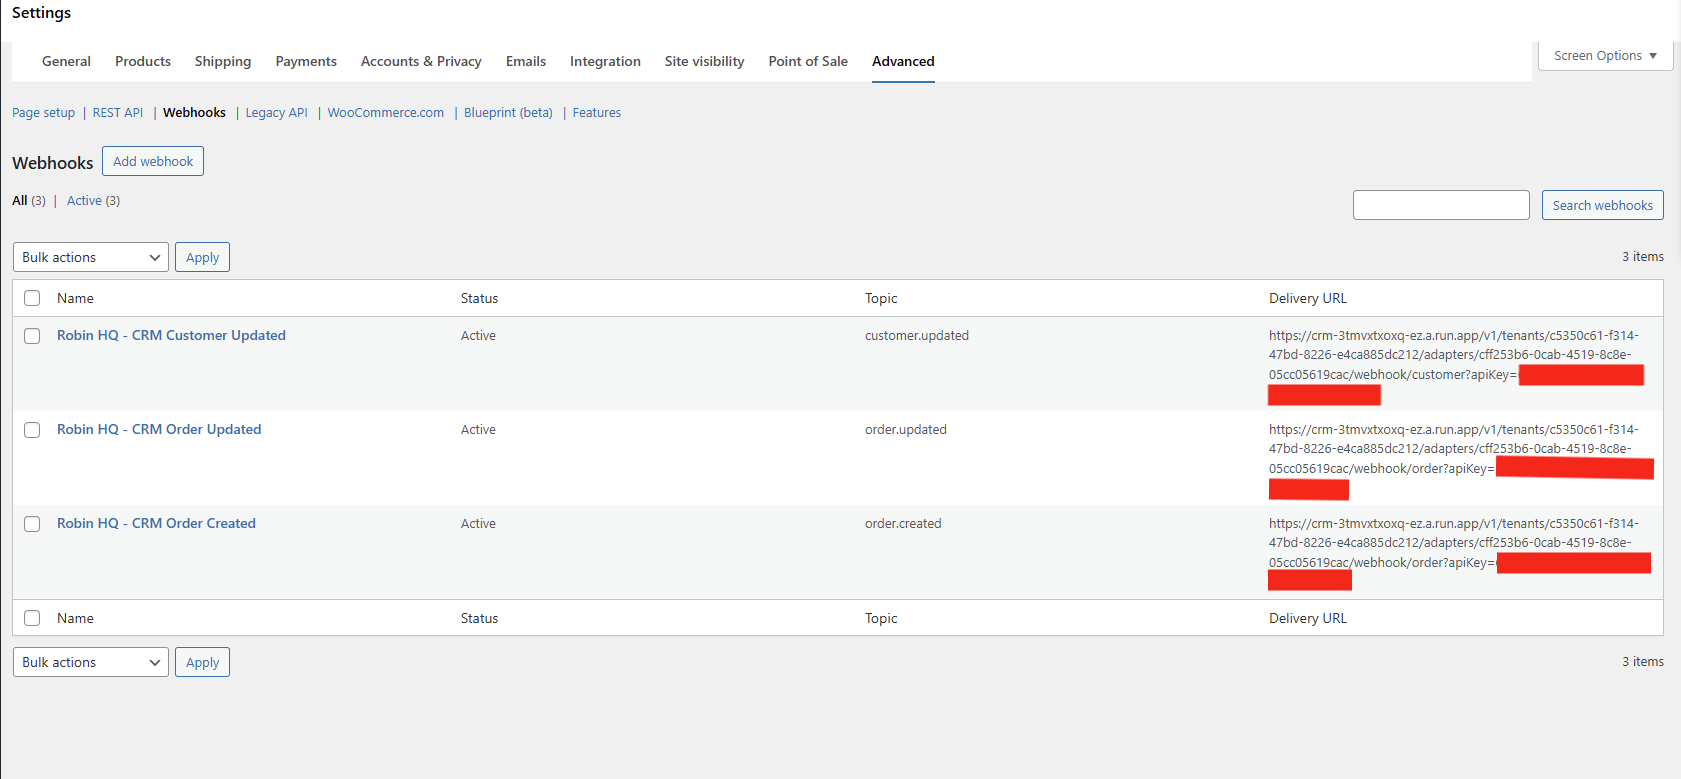The width and height of the screenshot is (1681, 779).
Task: Click the top Apply button
Action: (202, 257)
